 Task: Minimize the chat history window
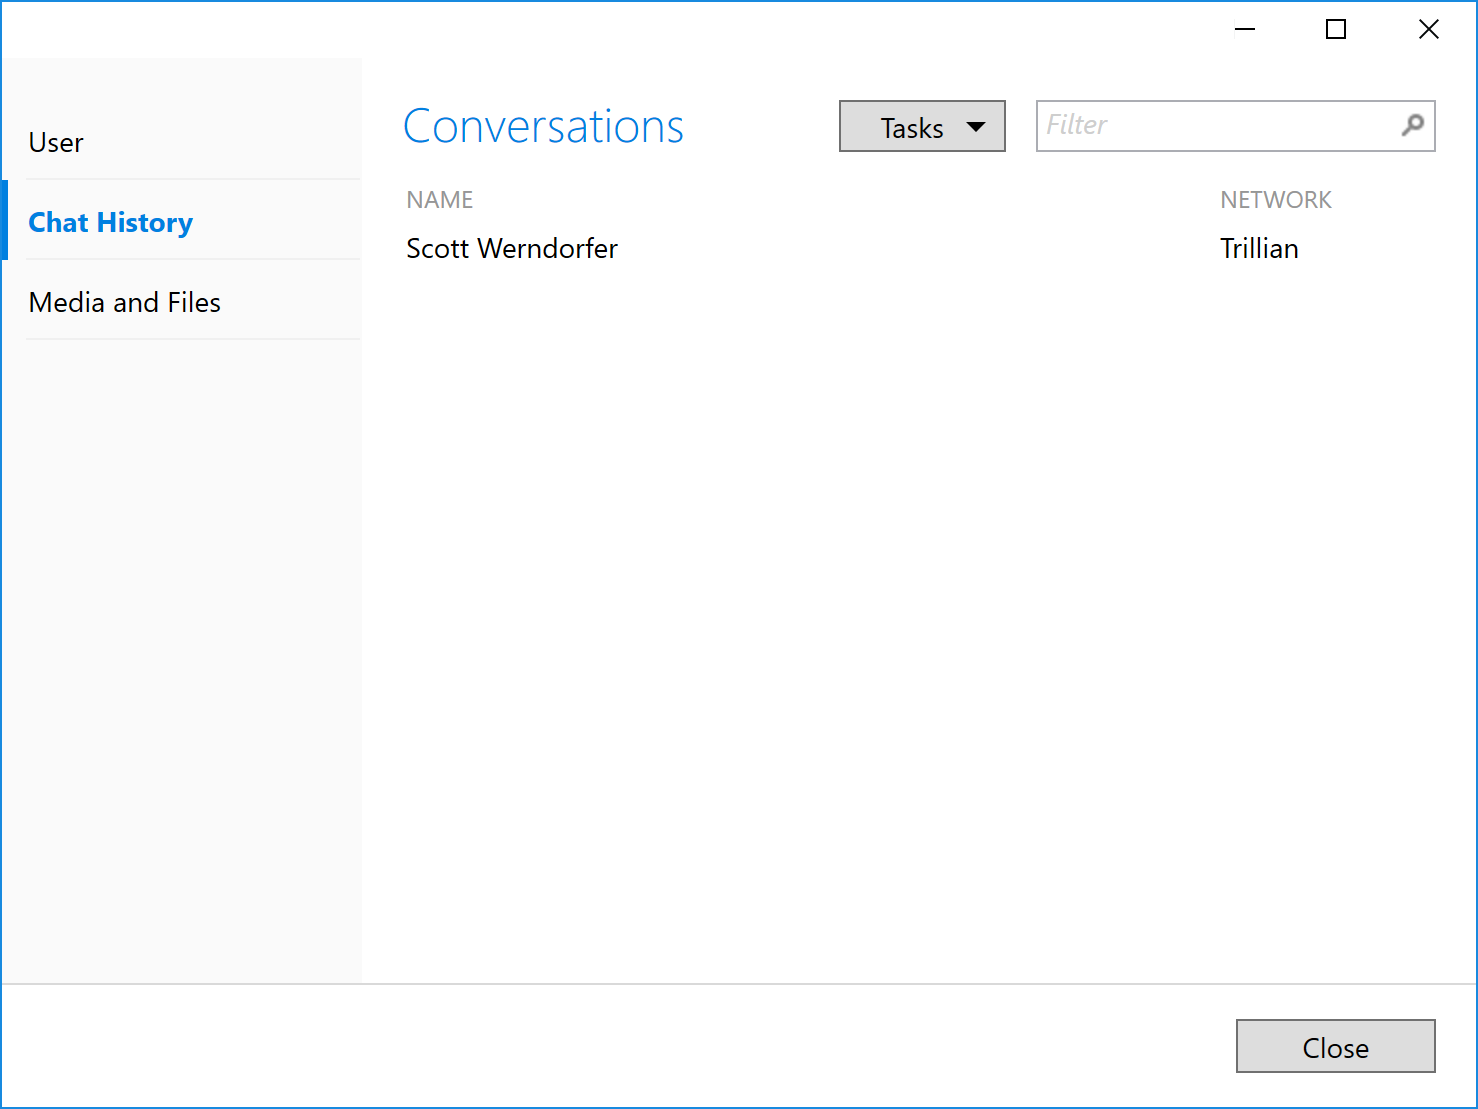pyautogui.click(x=1245, y=29)
